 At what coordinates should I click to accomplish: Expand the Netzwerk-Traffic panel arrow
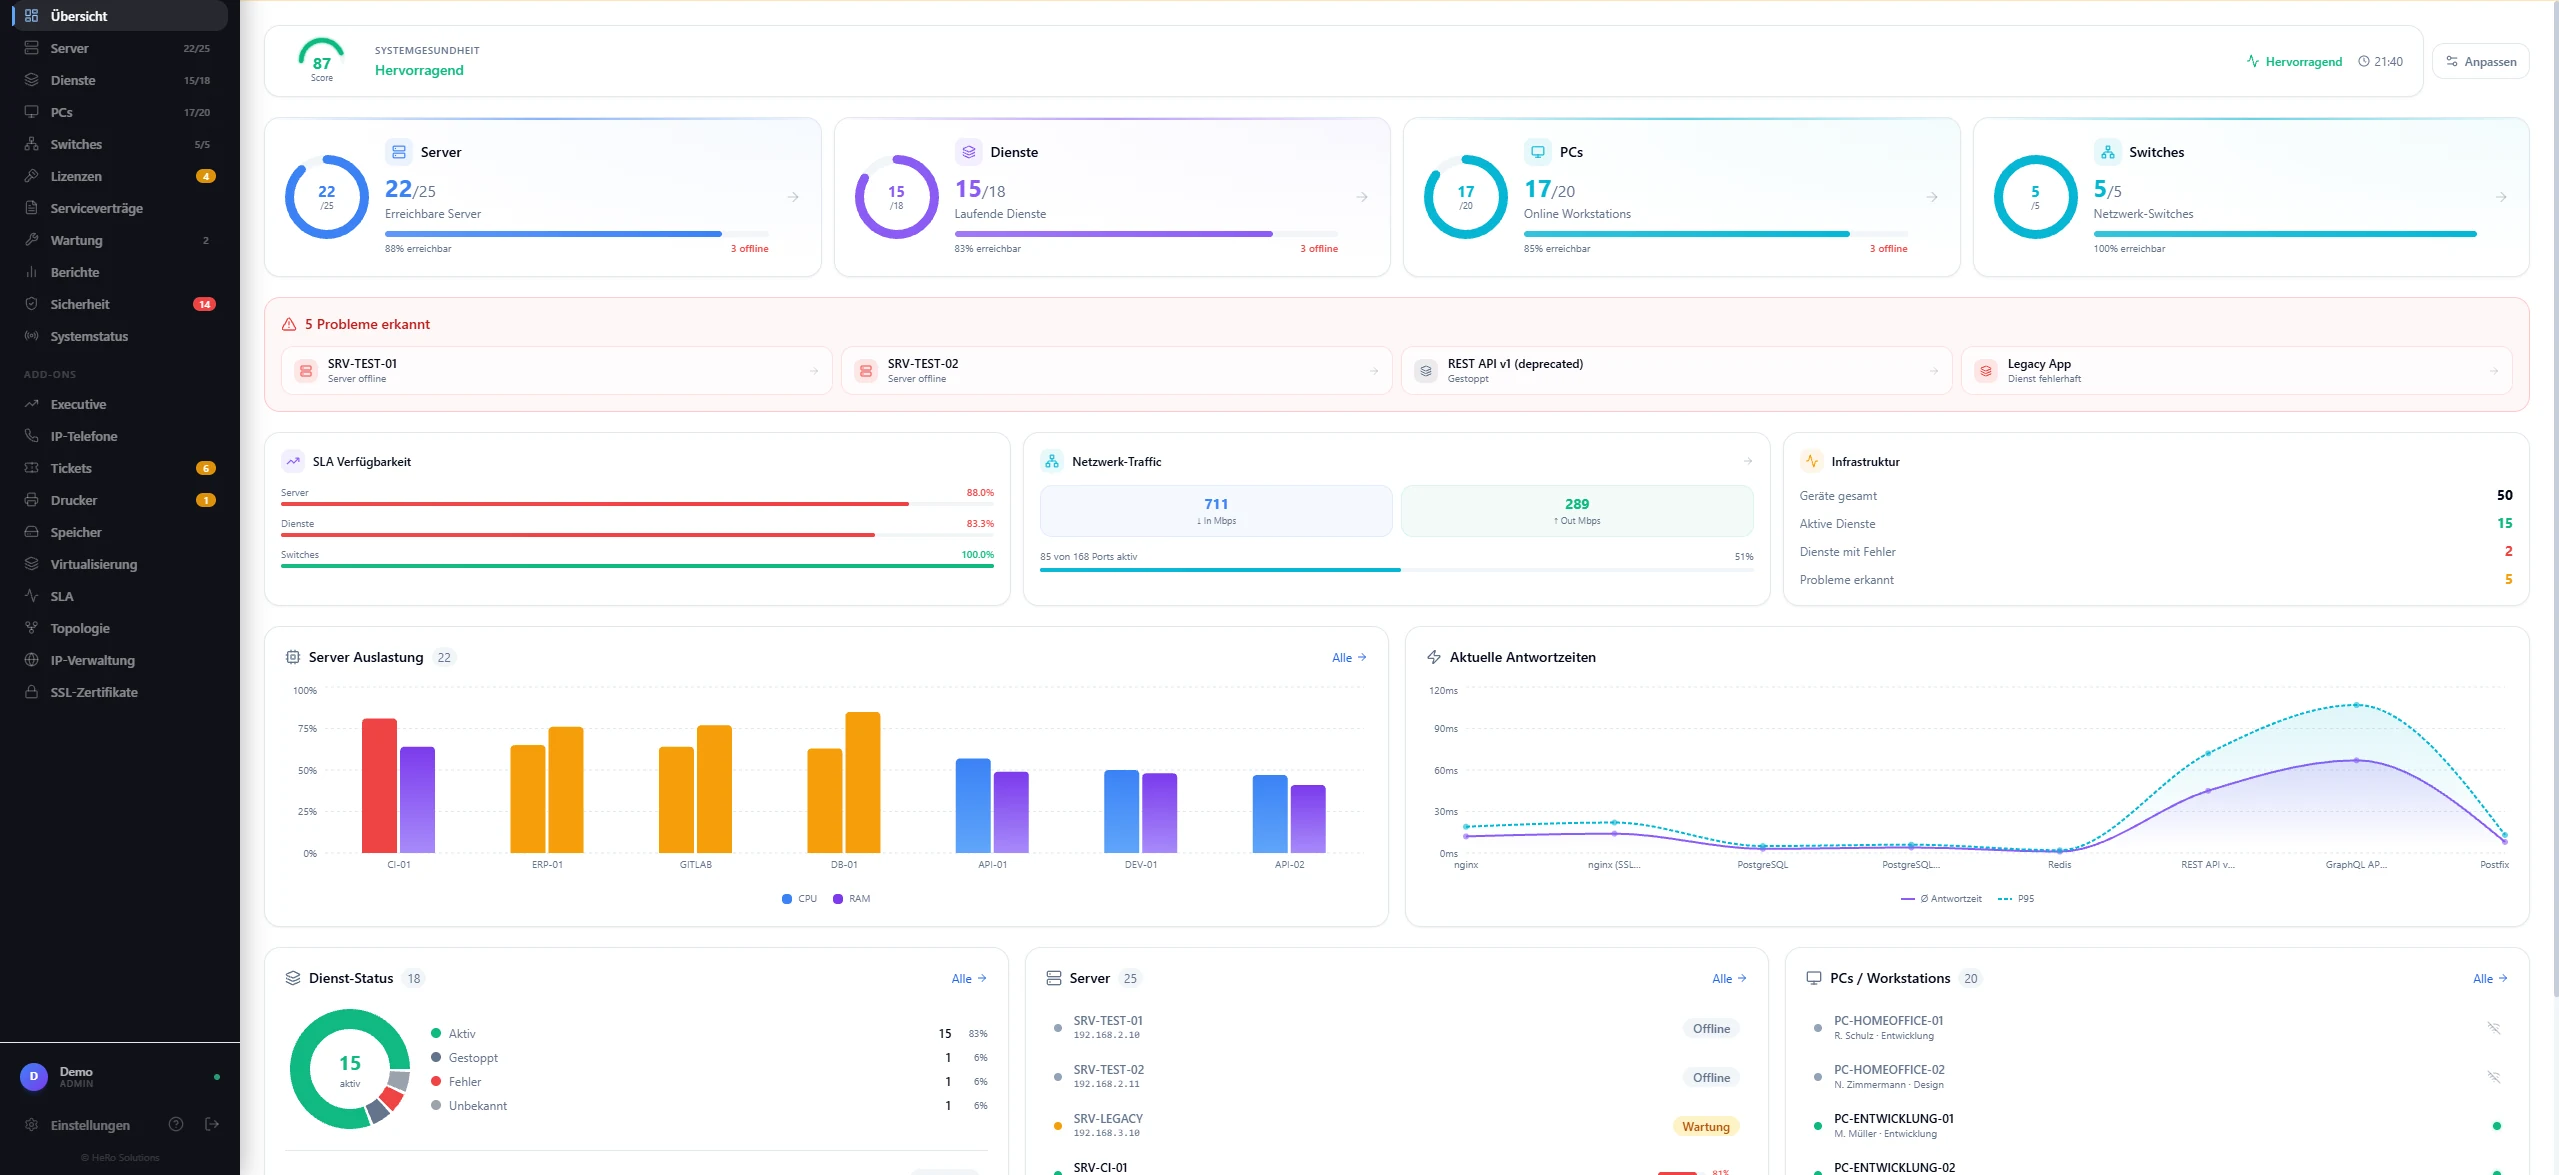pos(1748,461)
